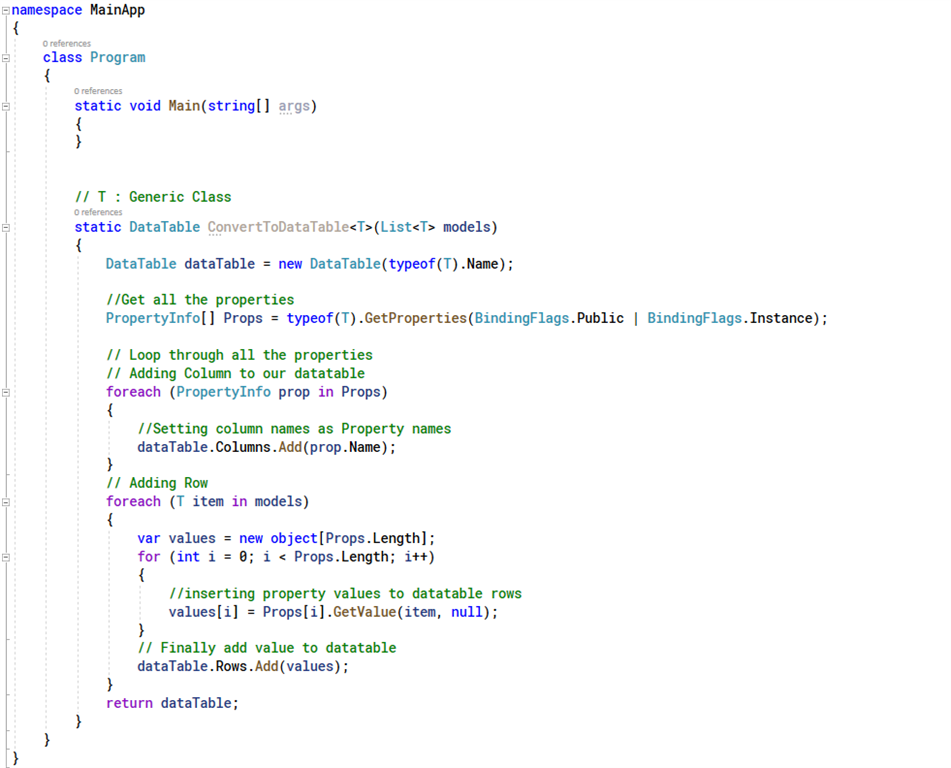Click 'dataTable.Columns.Add(prop.Name);' statement
The width and height of the screenshot is (951, 768).
click(266, 448)
